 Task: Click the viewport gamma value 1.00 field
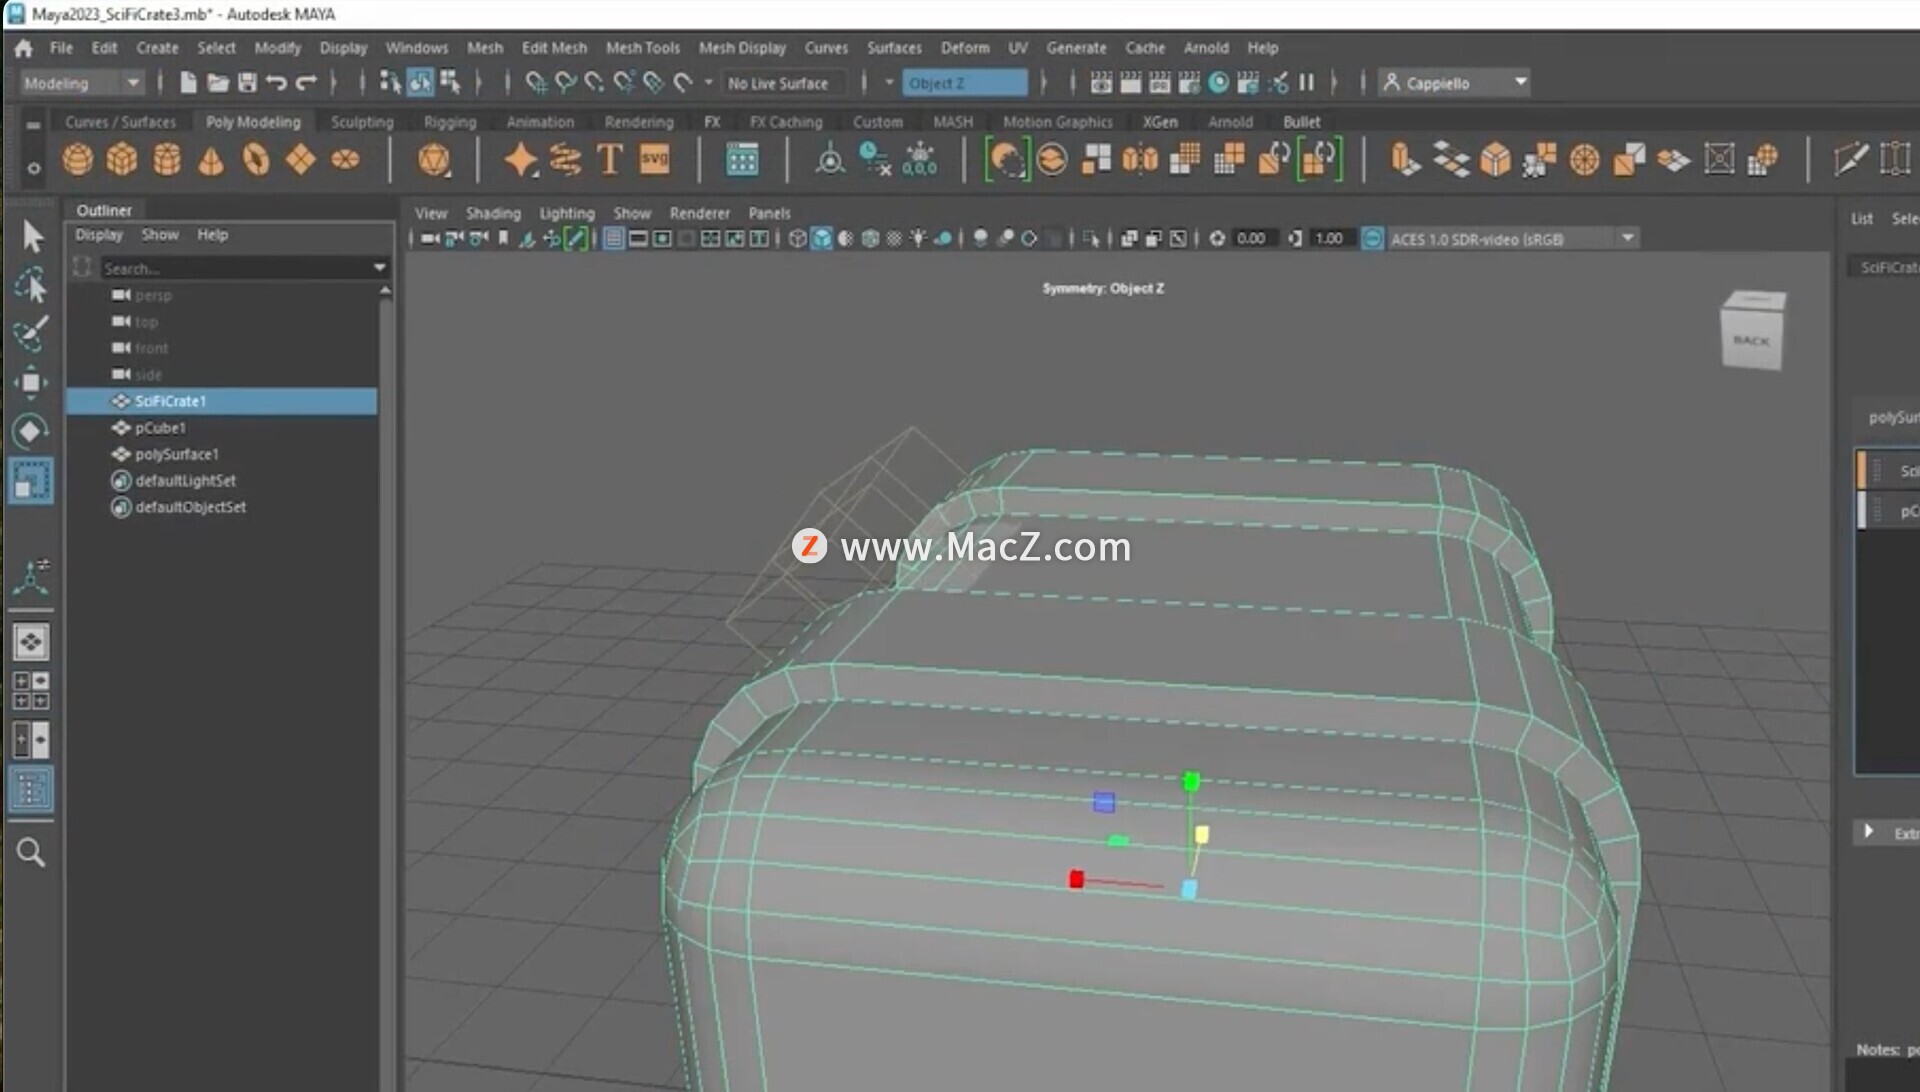click(1330, 239)
